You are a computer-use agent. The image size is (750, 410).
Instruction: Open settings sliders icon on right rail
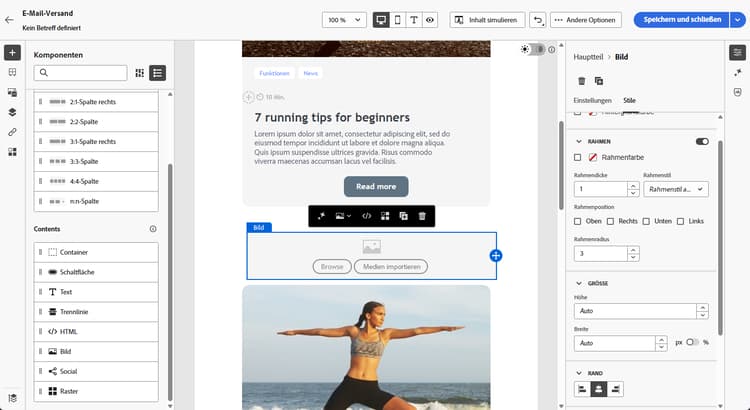pyautogui.click(x=737, y=52)
